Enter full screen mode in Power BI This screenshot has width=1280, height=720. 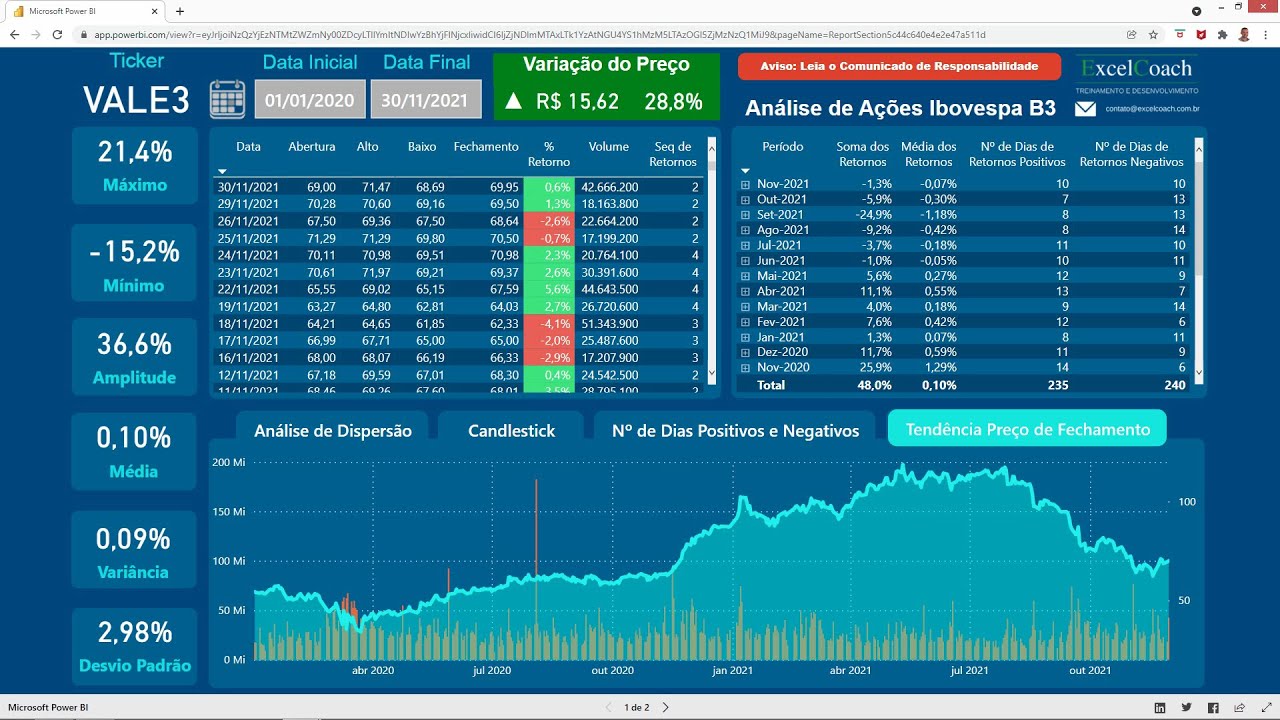pyautogui.click(x=1266, y=707)
